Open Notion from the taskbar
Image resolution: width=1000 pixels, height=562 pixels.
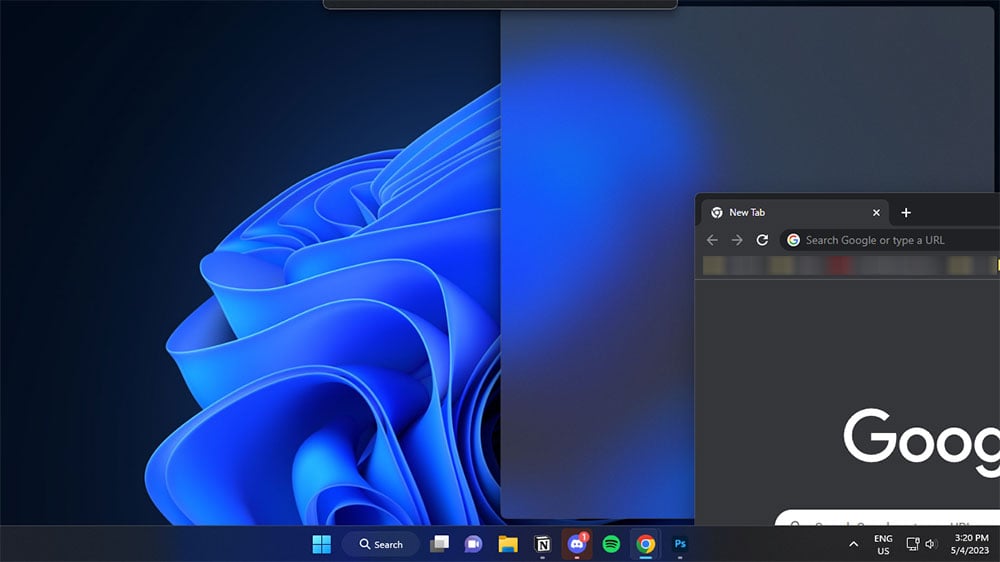click(542, 544)
